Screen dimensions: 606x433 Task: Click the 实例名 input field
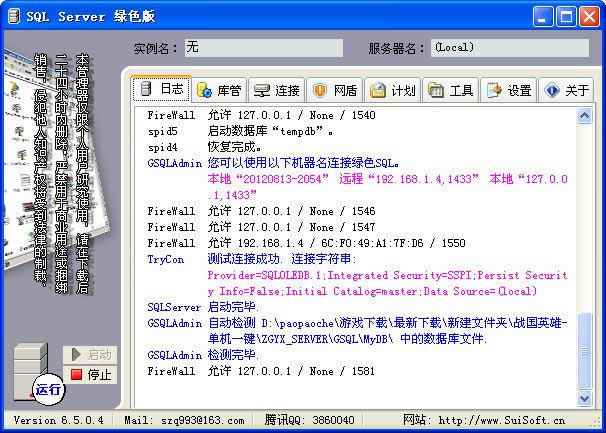262,48
